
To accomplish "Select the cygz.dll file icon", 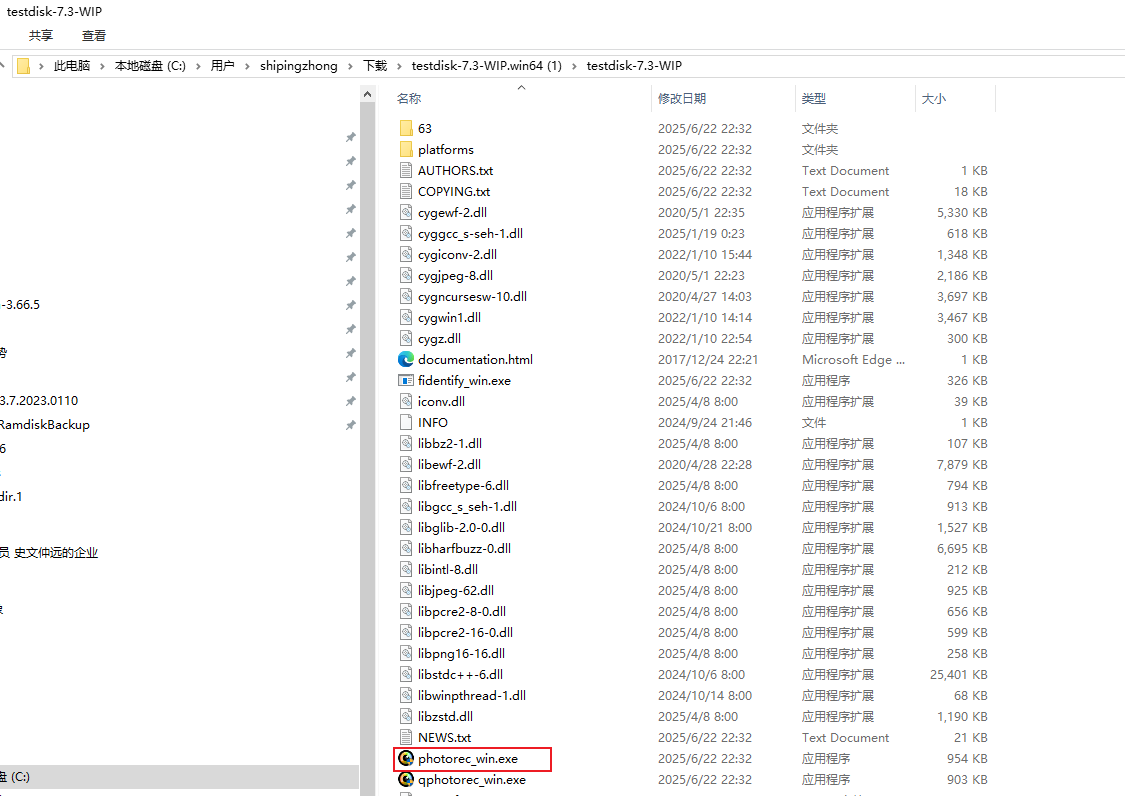I will 406,338.
